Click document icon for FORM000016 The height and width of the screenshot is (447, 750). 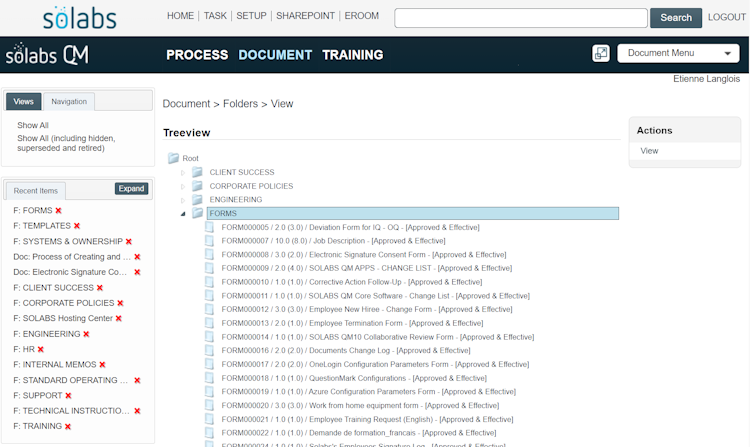point(210,350)
